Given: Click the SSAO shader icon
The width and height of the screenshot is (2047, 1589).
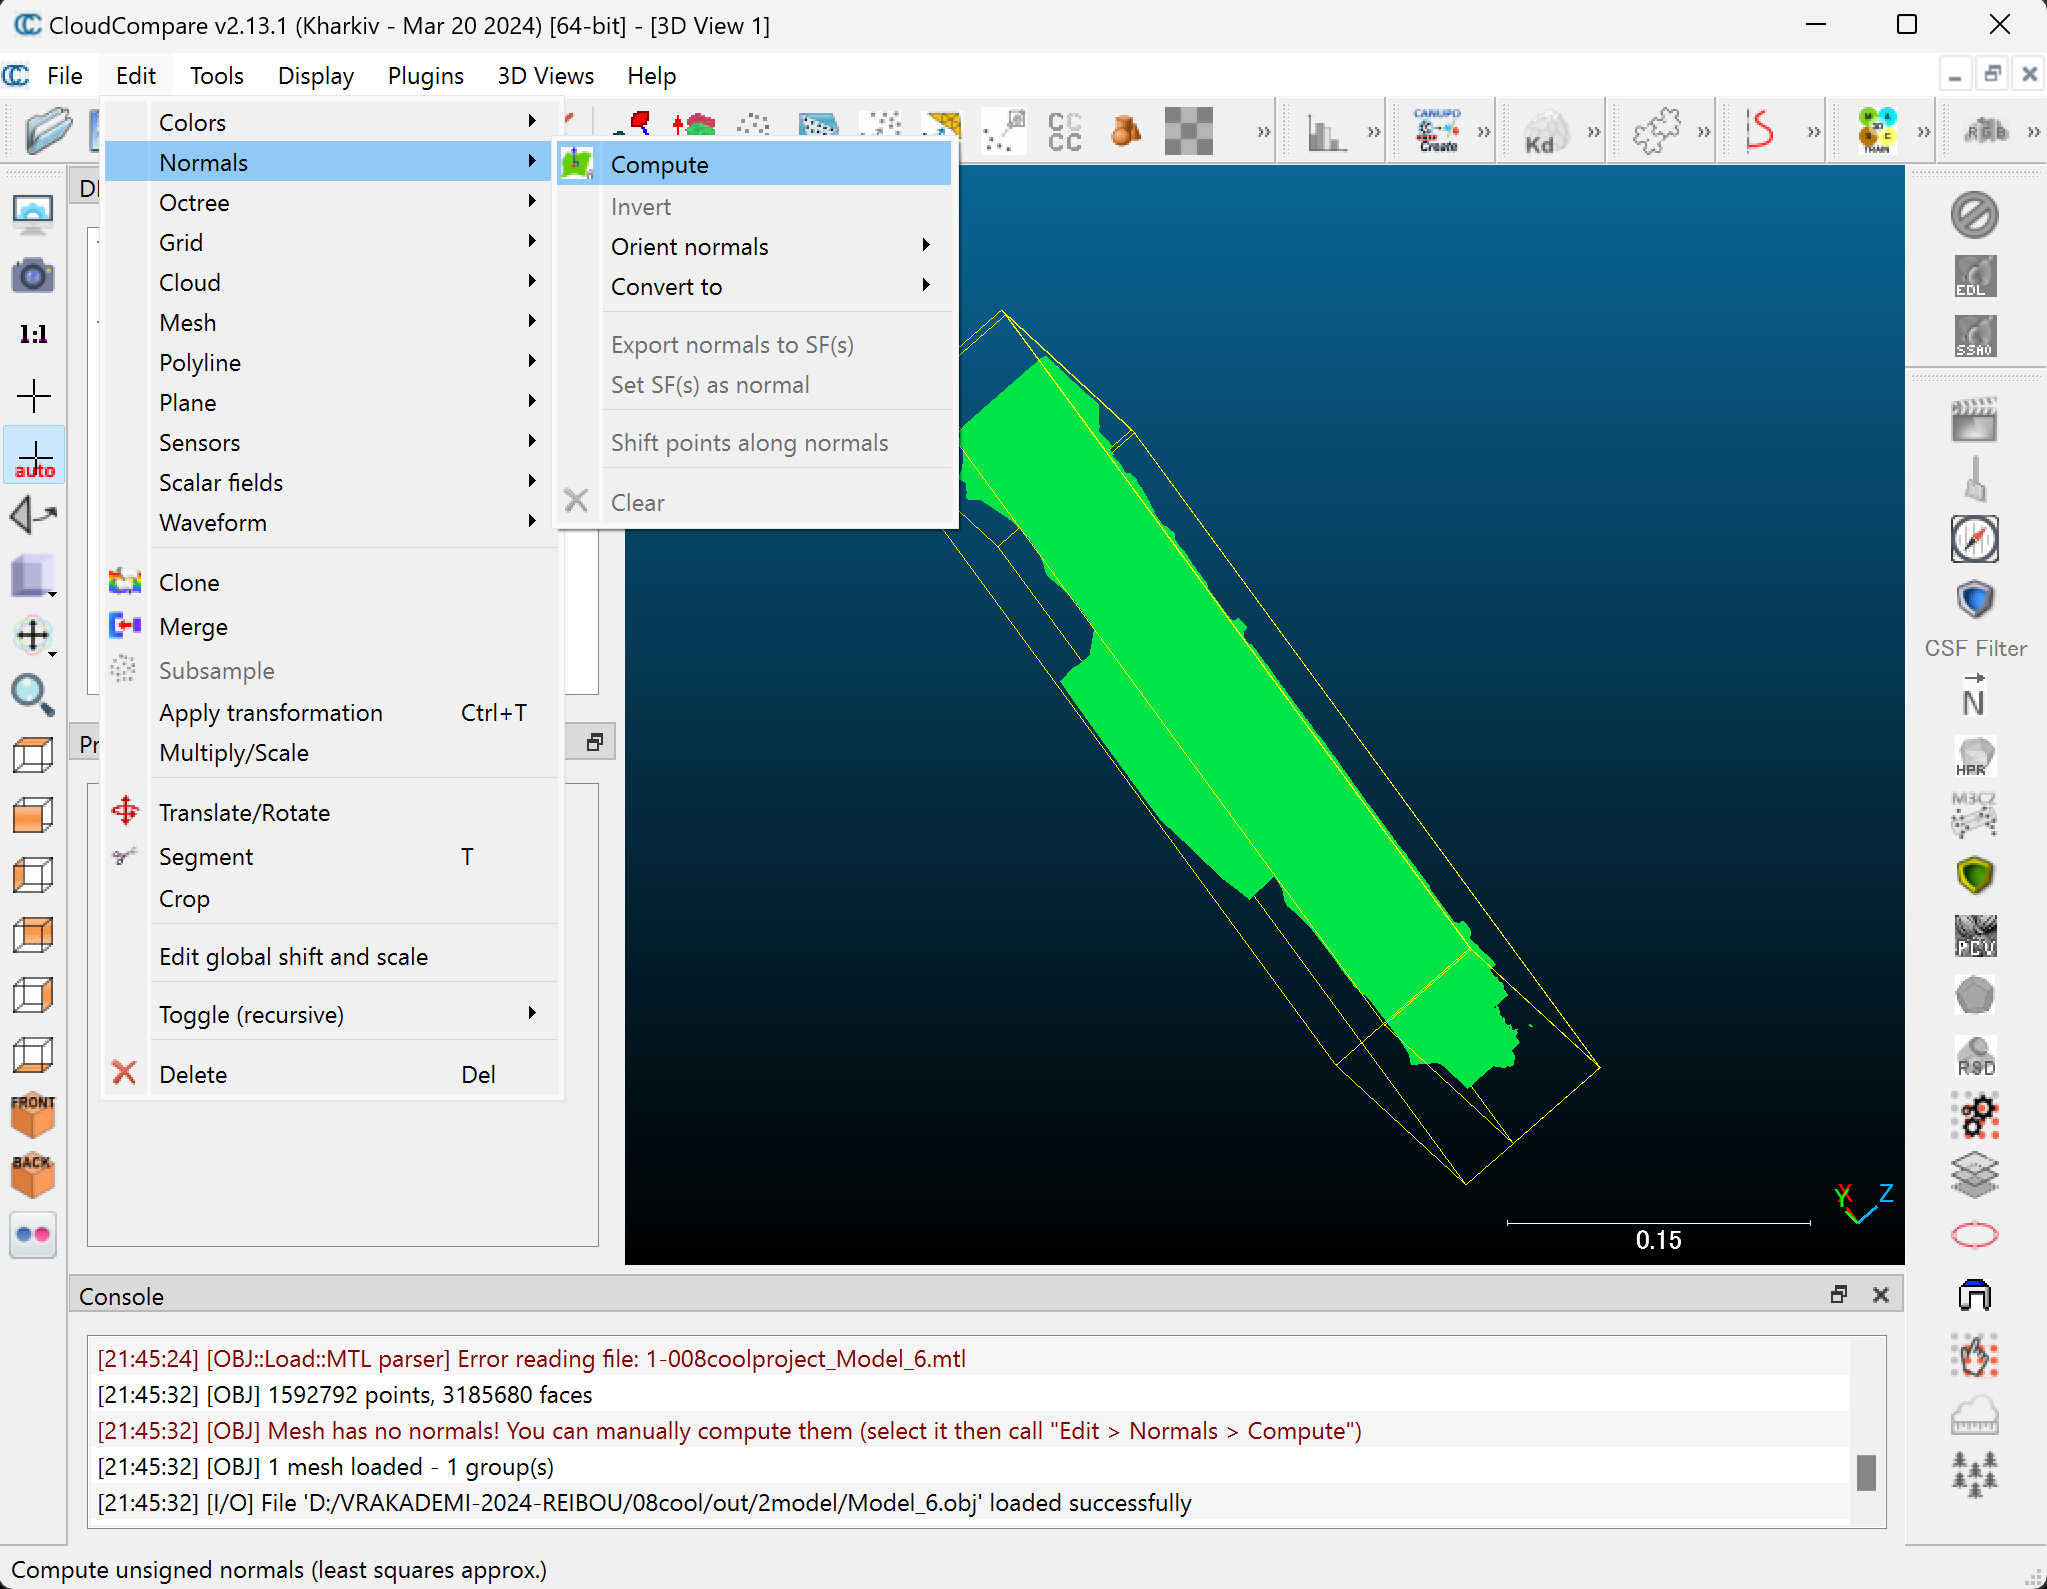Looking at the screenshot, I should (x=1975, y=336).
